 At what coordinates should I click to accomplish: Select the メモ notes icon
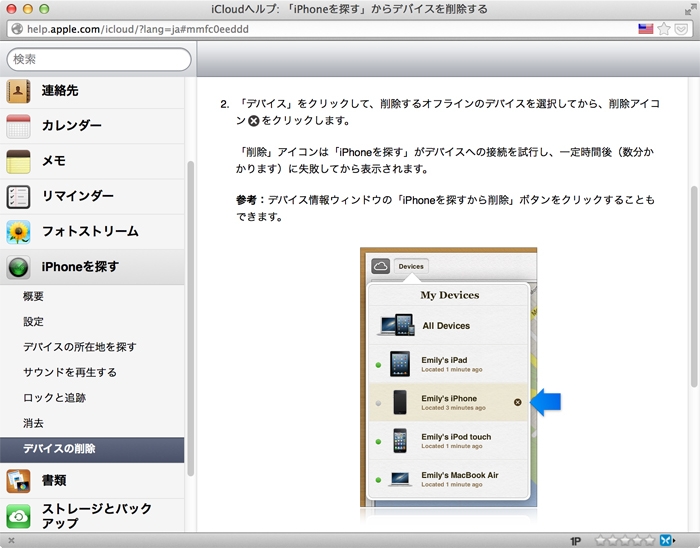(x=19, y=161)
